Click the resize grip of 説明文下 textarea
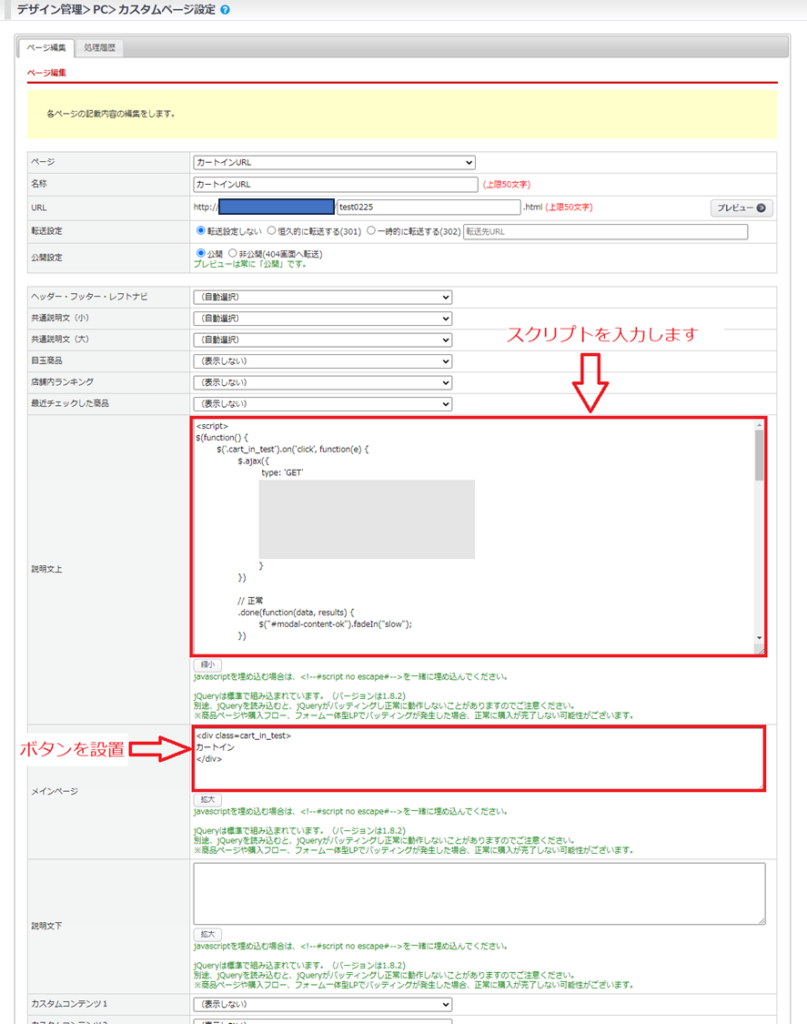807x1024 pixels. (x=761, y=920)
